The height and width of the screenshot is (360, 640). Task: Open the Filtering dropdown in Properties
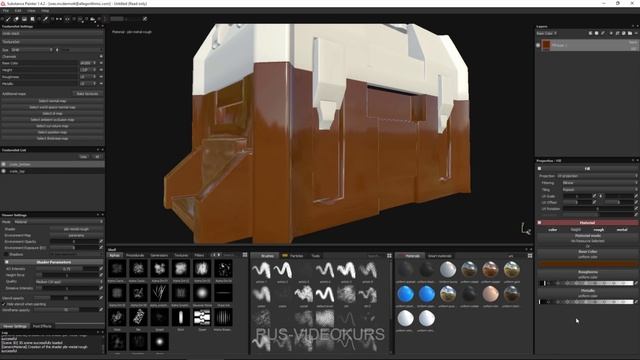coord(600,183)
